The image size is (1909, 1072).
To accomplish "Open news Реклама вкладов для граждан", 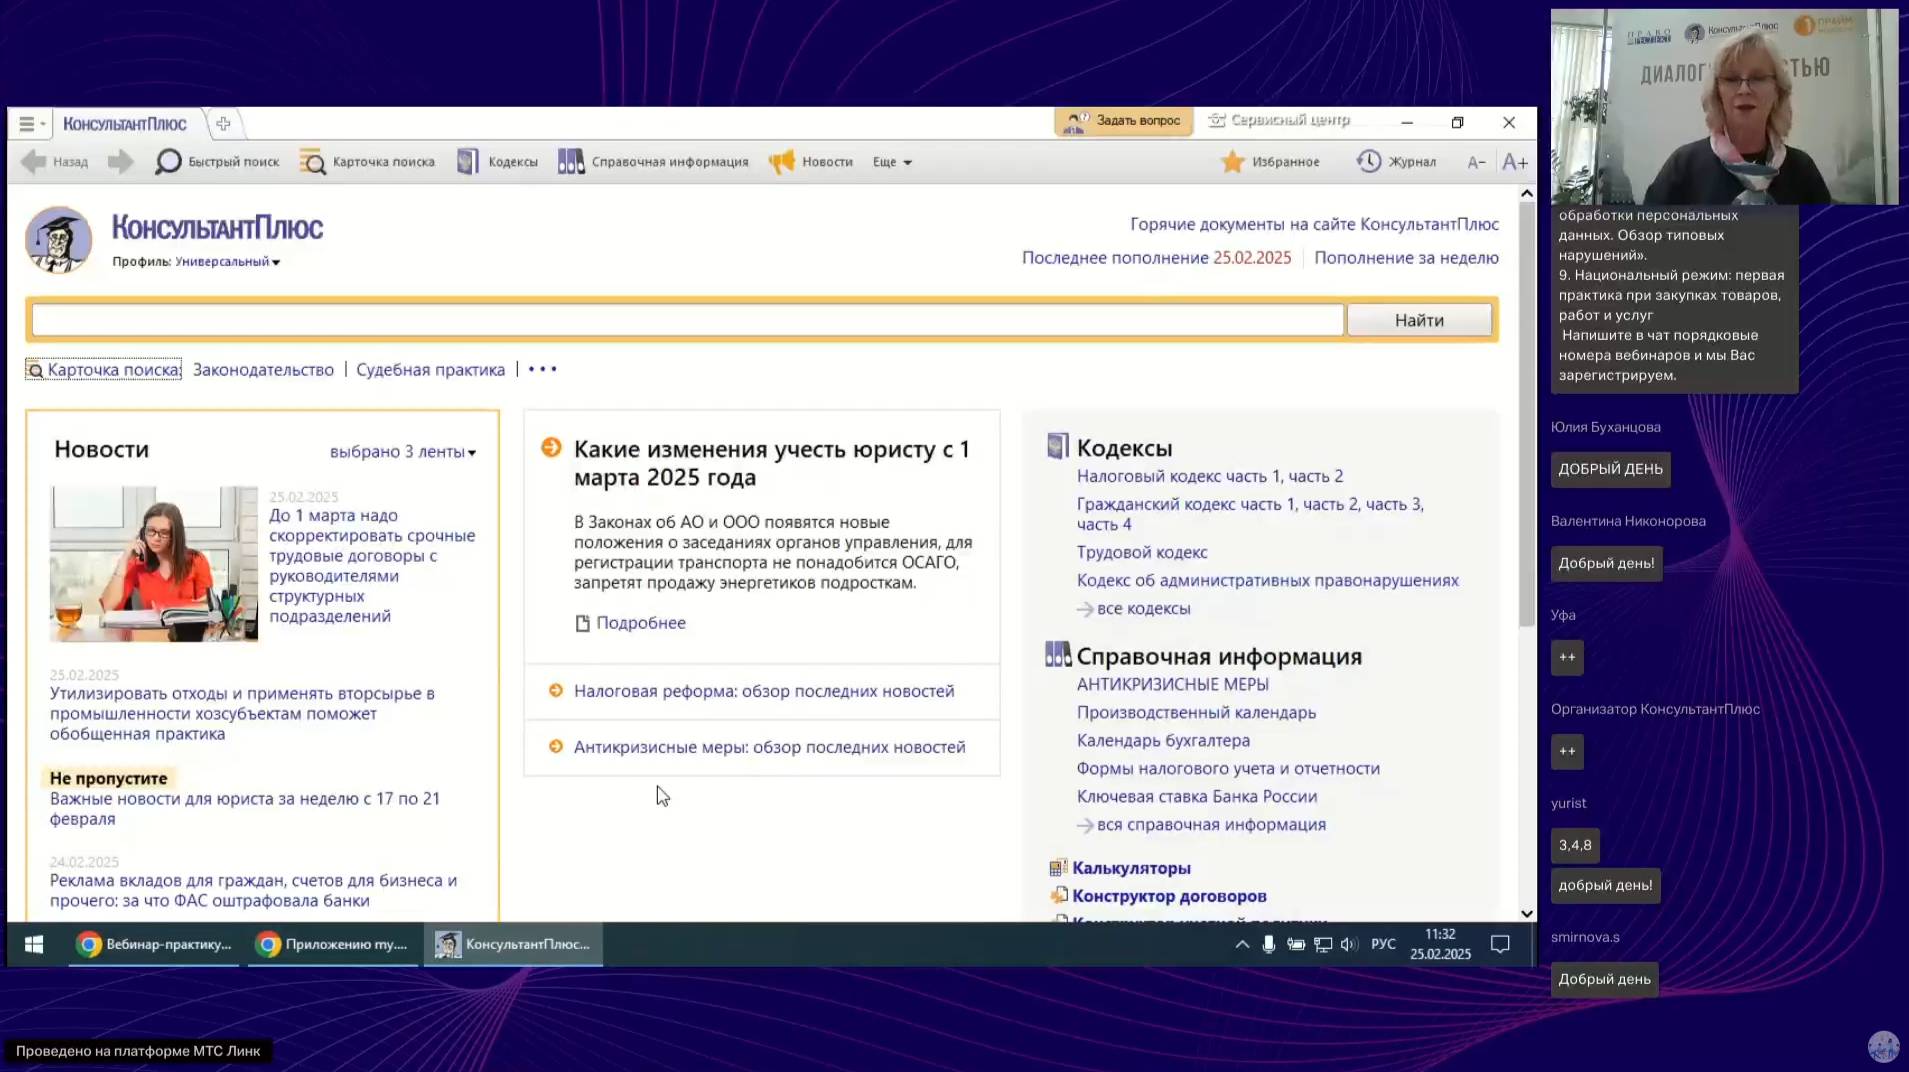I will [253, 891].
